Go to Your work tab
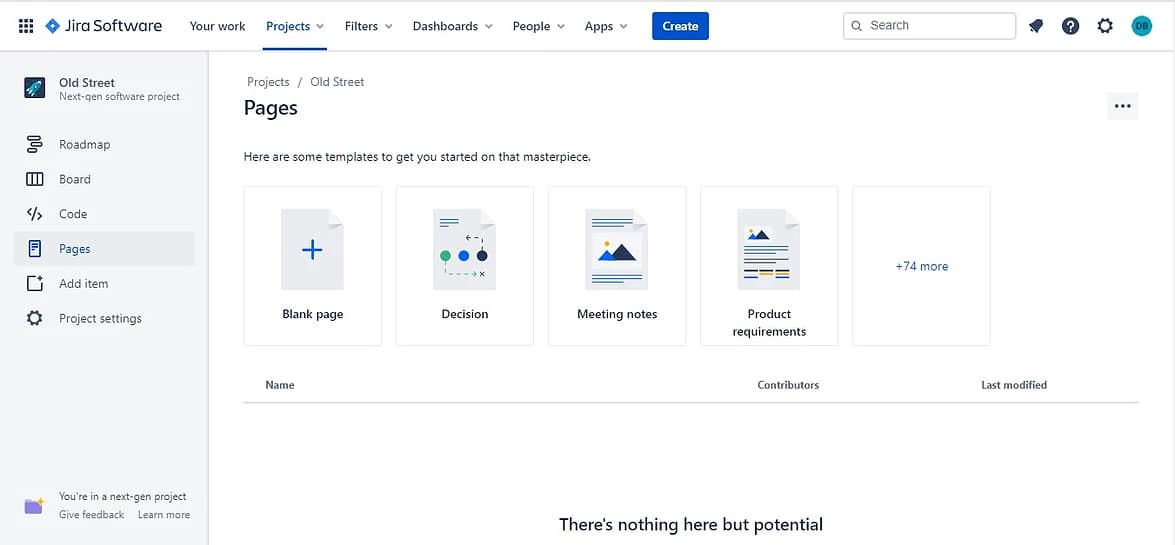Screen dimensions: 1175x545 (x=217, y=26)
